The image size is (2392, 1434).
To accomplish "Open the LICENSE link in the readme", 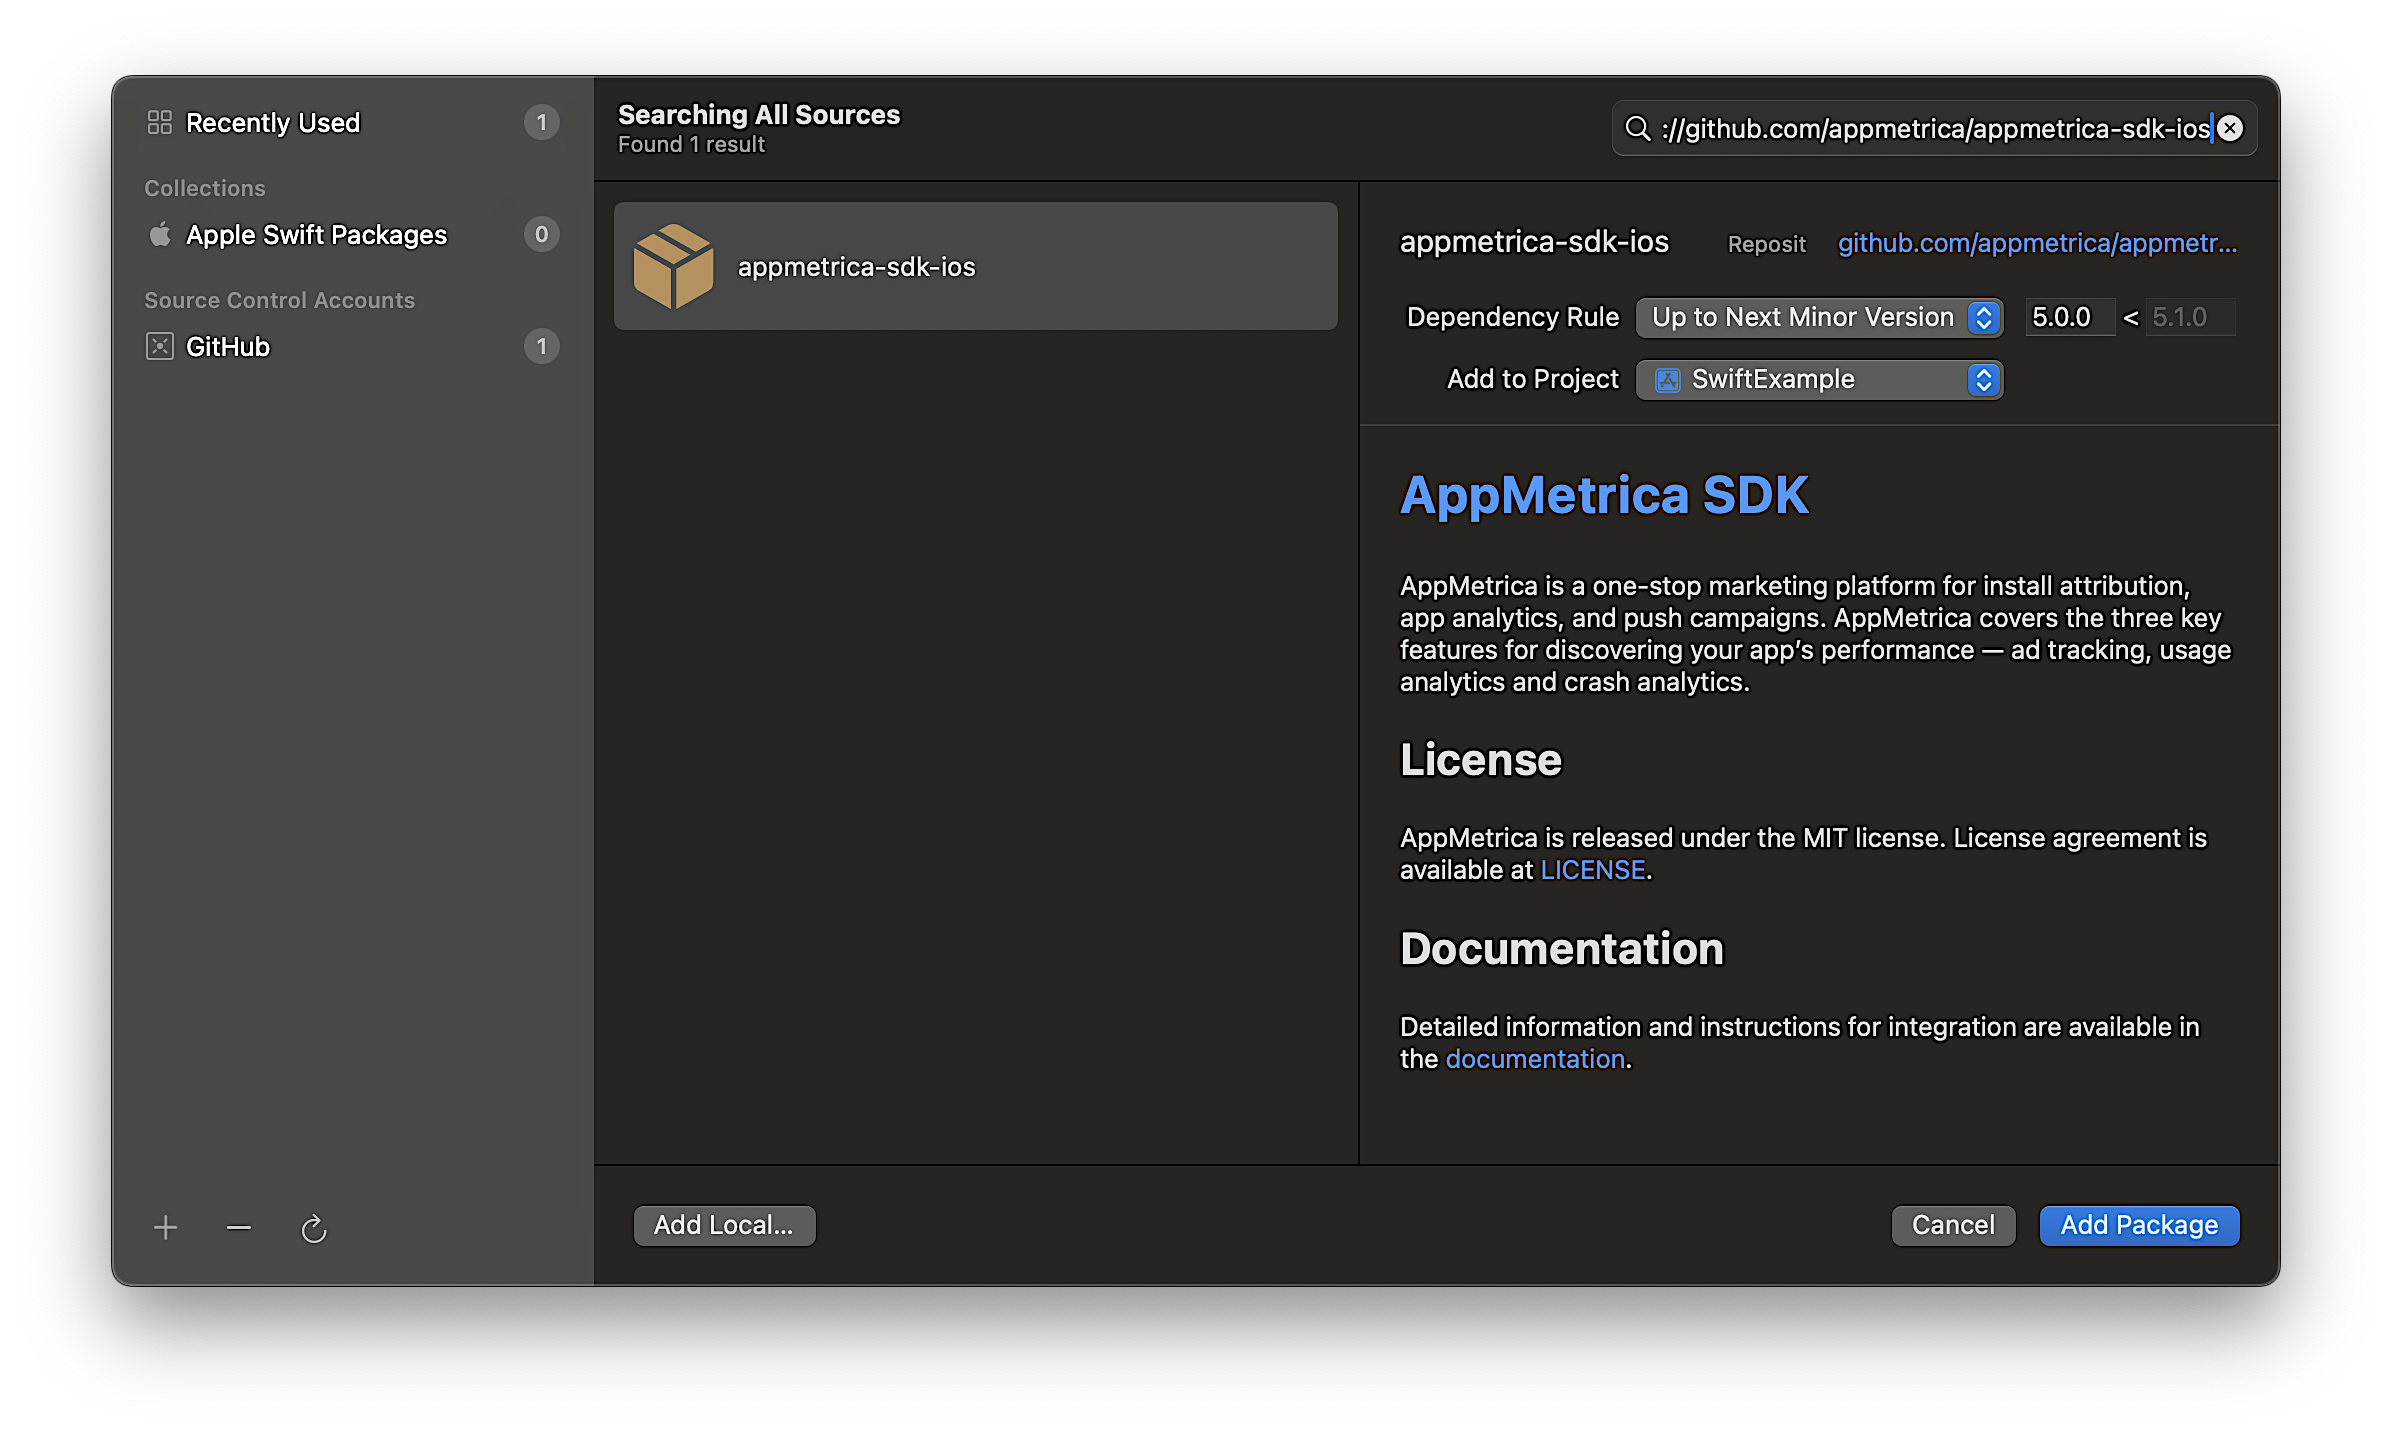I will (1592, 870).
